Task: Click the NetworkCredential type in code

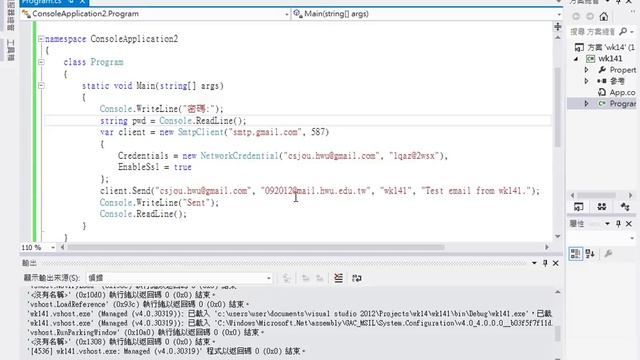Action: pos(239,156)
